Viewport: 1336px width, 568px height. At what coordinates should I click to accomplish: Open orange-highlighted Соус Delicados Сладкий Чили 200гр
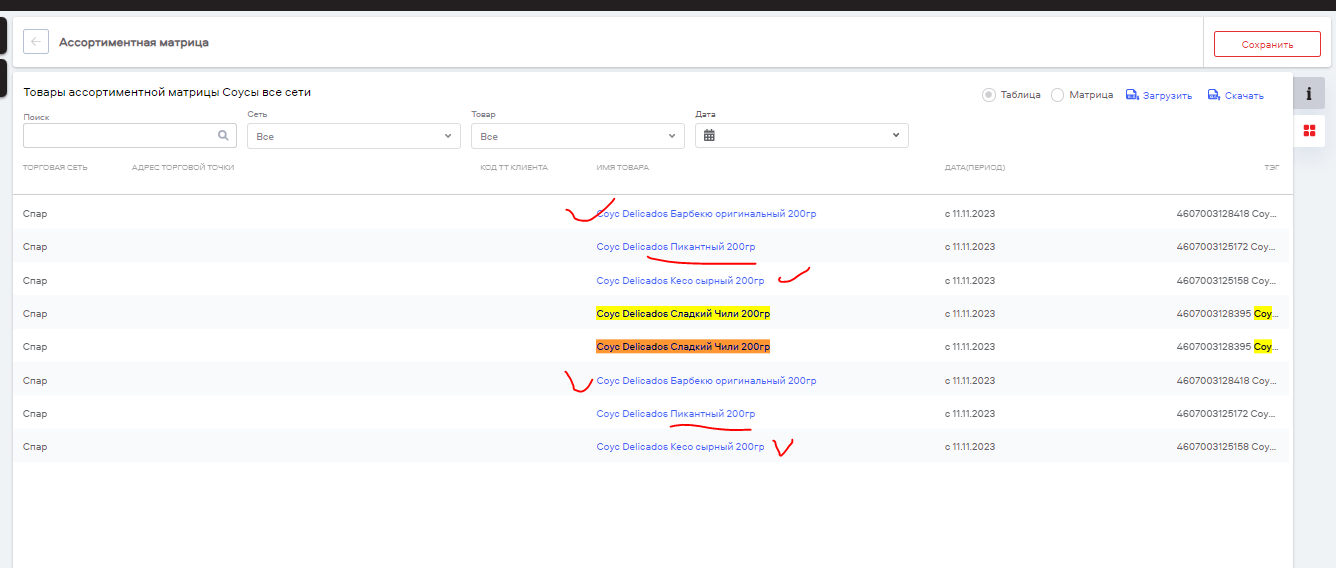coord(683,347)
